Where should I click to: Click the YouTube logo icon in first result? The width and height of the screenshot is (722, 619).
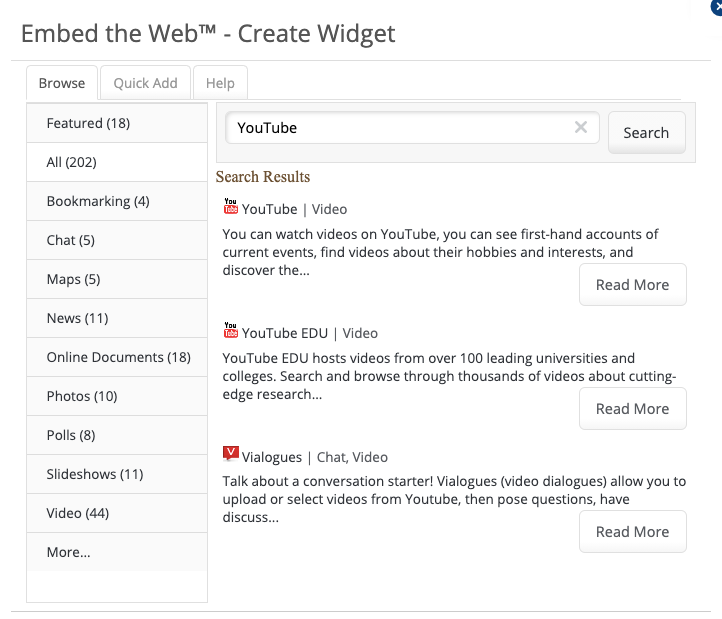pos(231,206)
